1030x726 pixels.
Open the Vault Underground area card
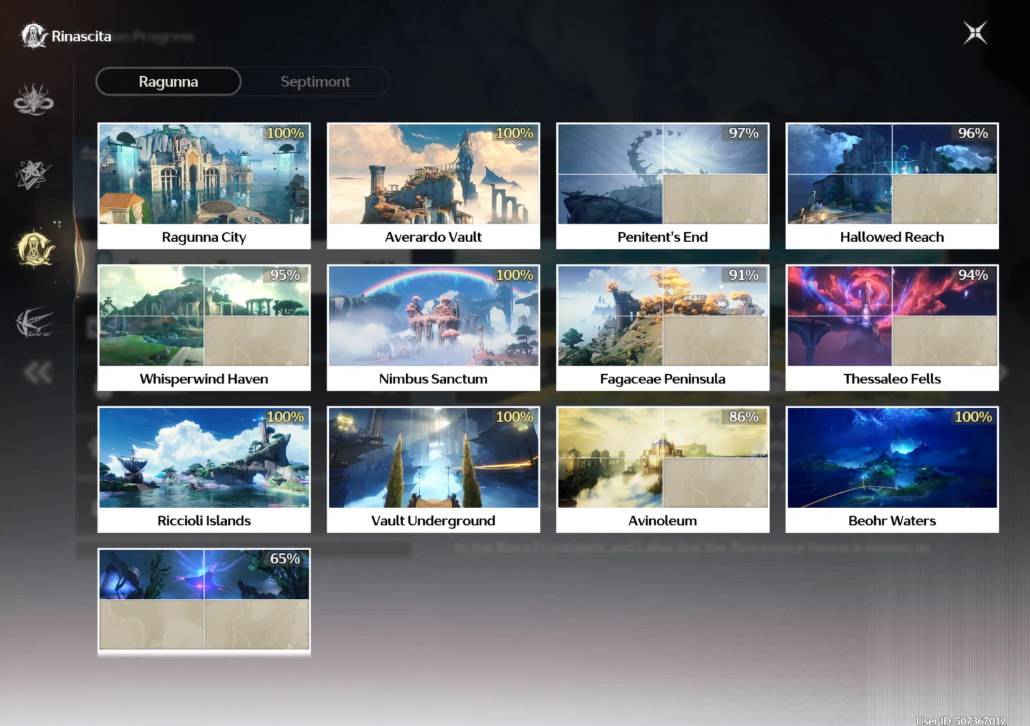pyautogui.click(x=434, y=470)
